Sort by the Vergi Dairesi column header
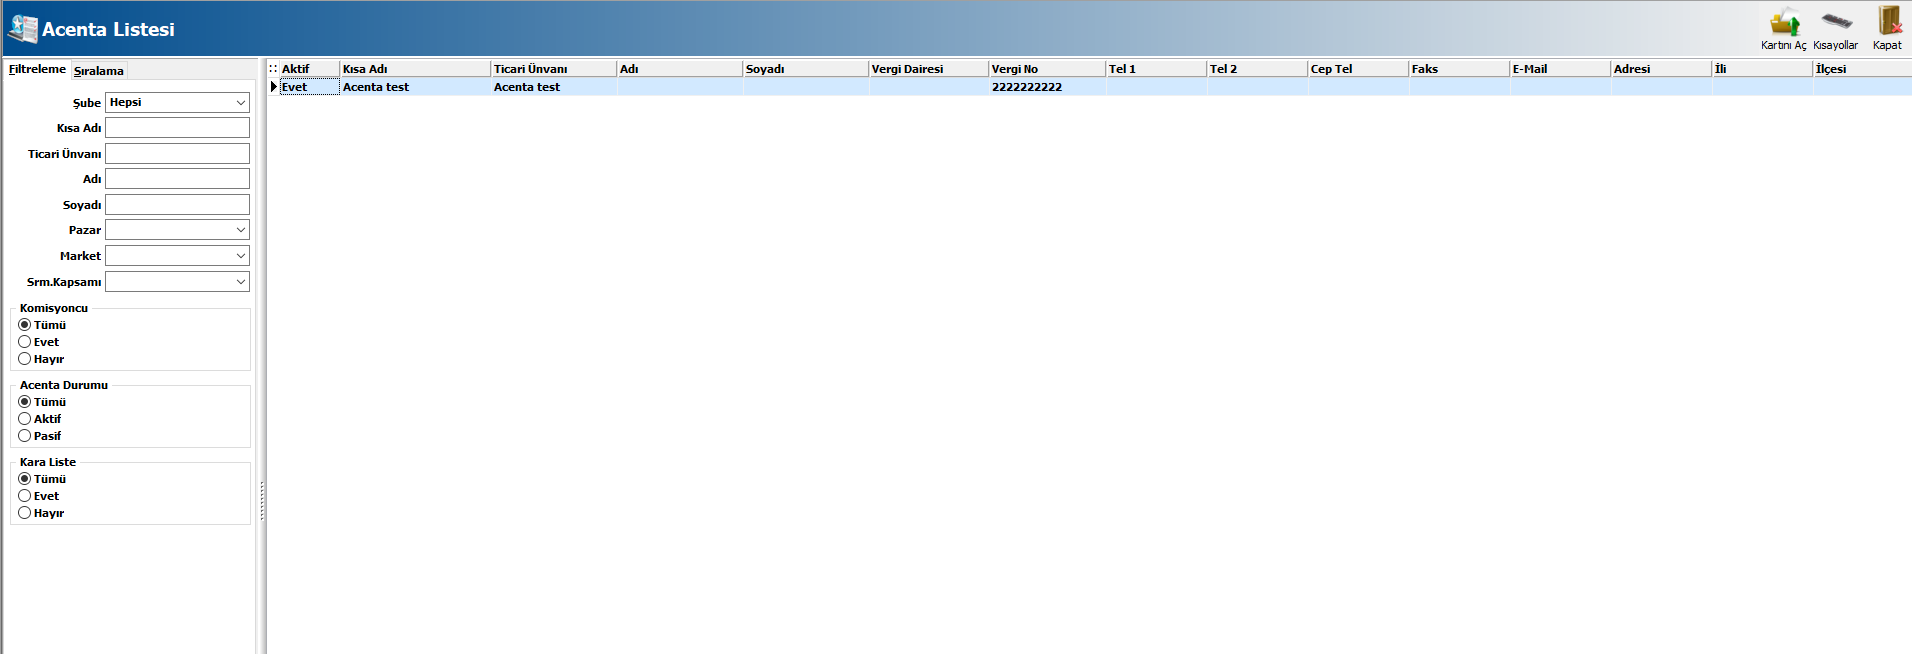This screenshot has height=654, width=1912. coord(929,69)
